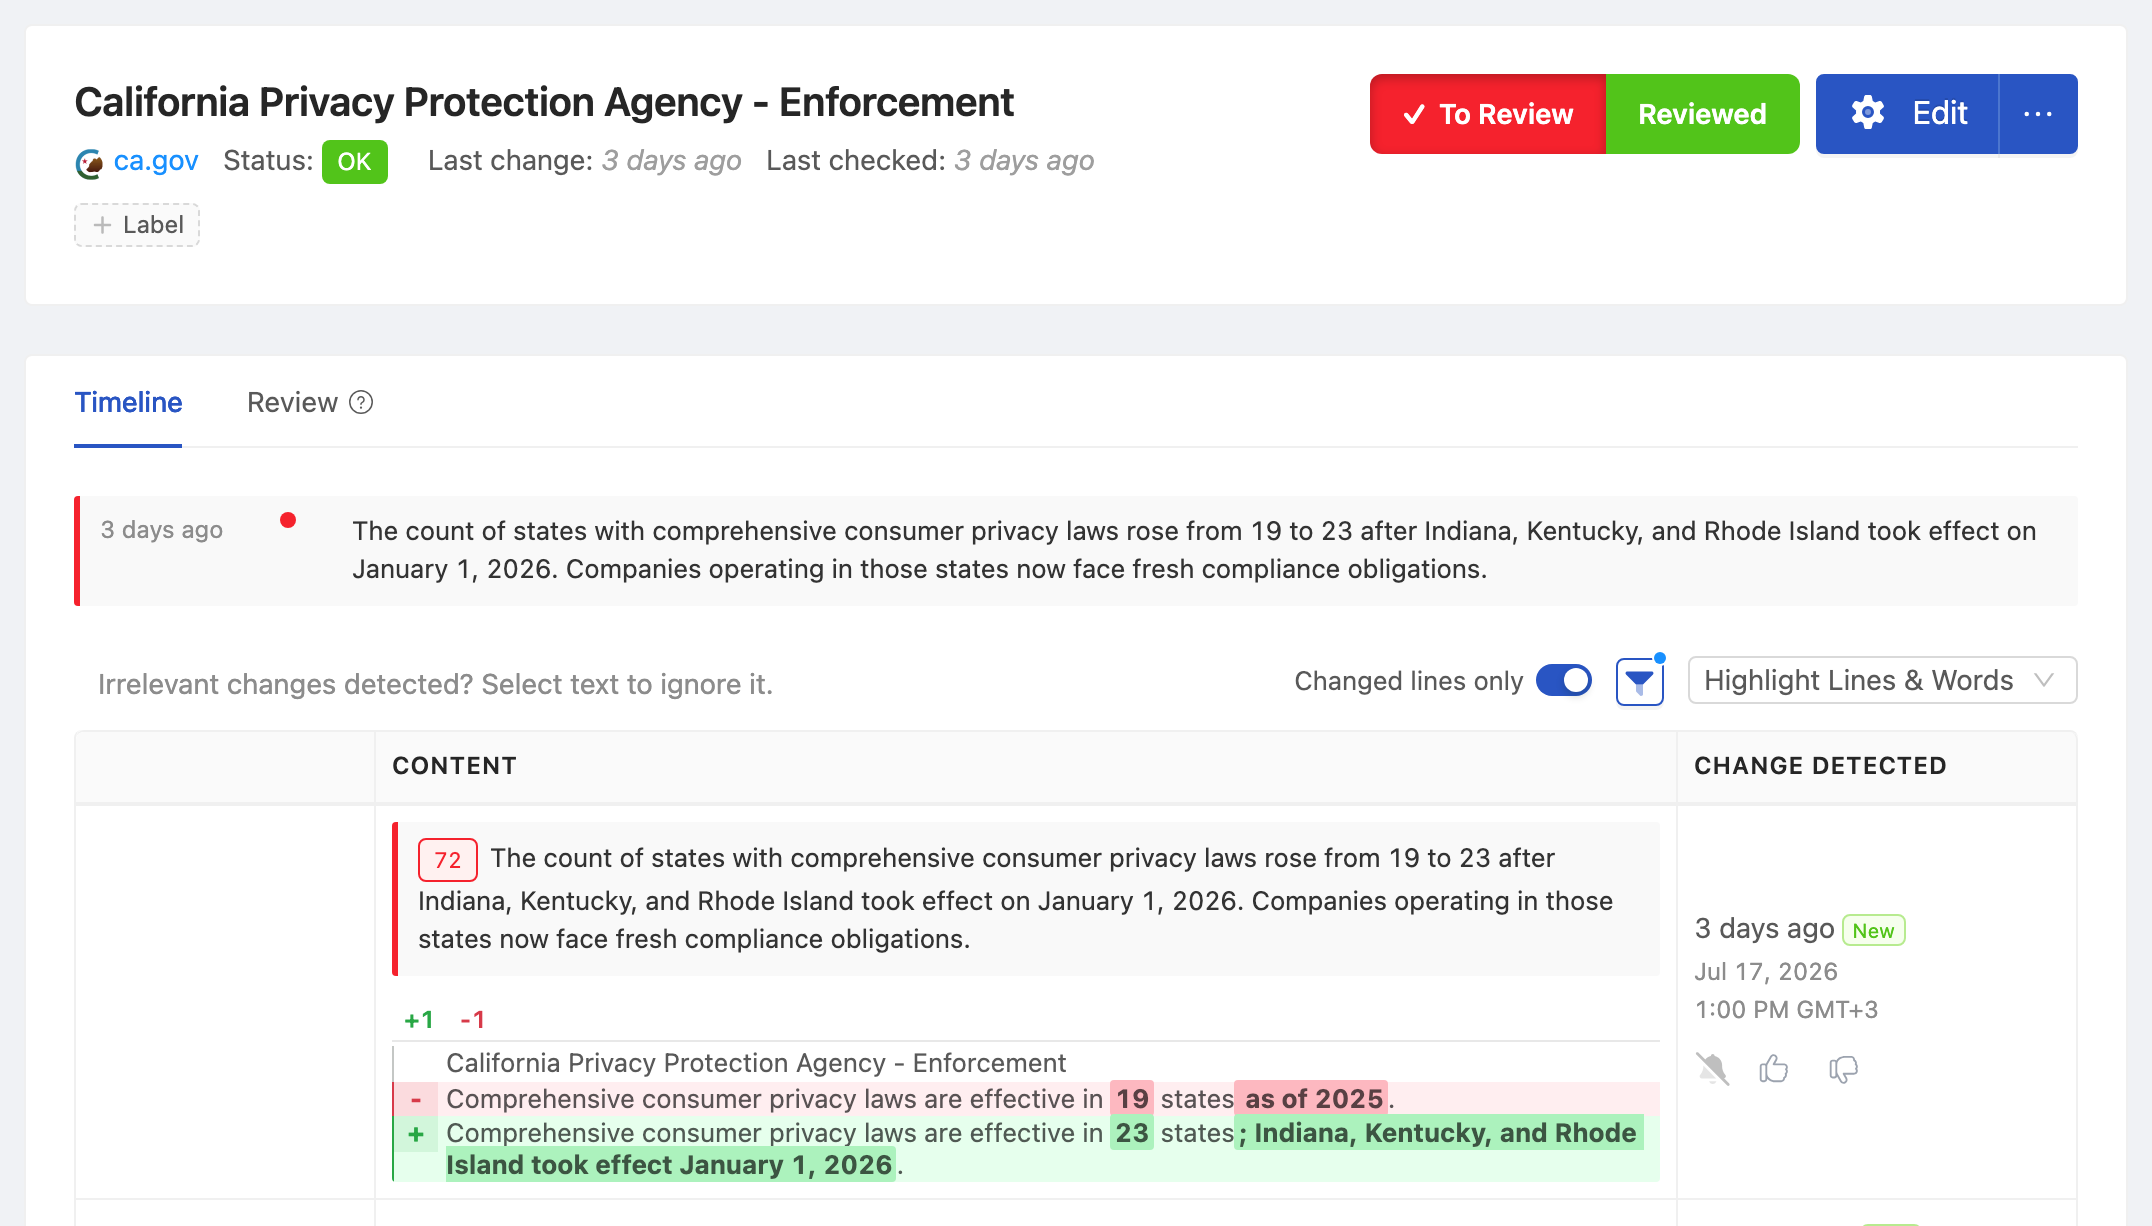
Task: Click the CONTENT column header
Action: pos(454,766)
